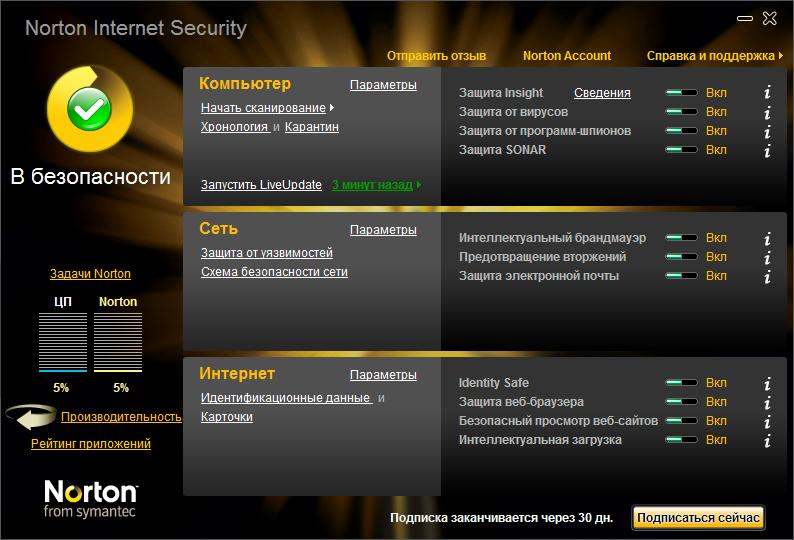Click Интернет section heading
The height and width of the screenshot is (540, 794).
(x=237, y=374)
